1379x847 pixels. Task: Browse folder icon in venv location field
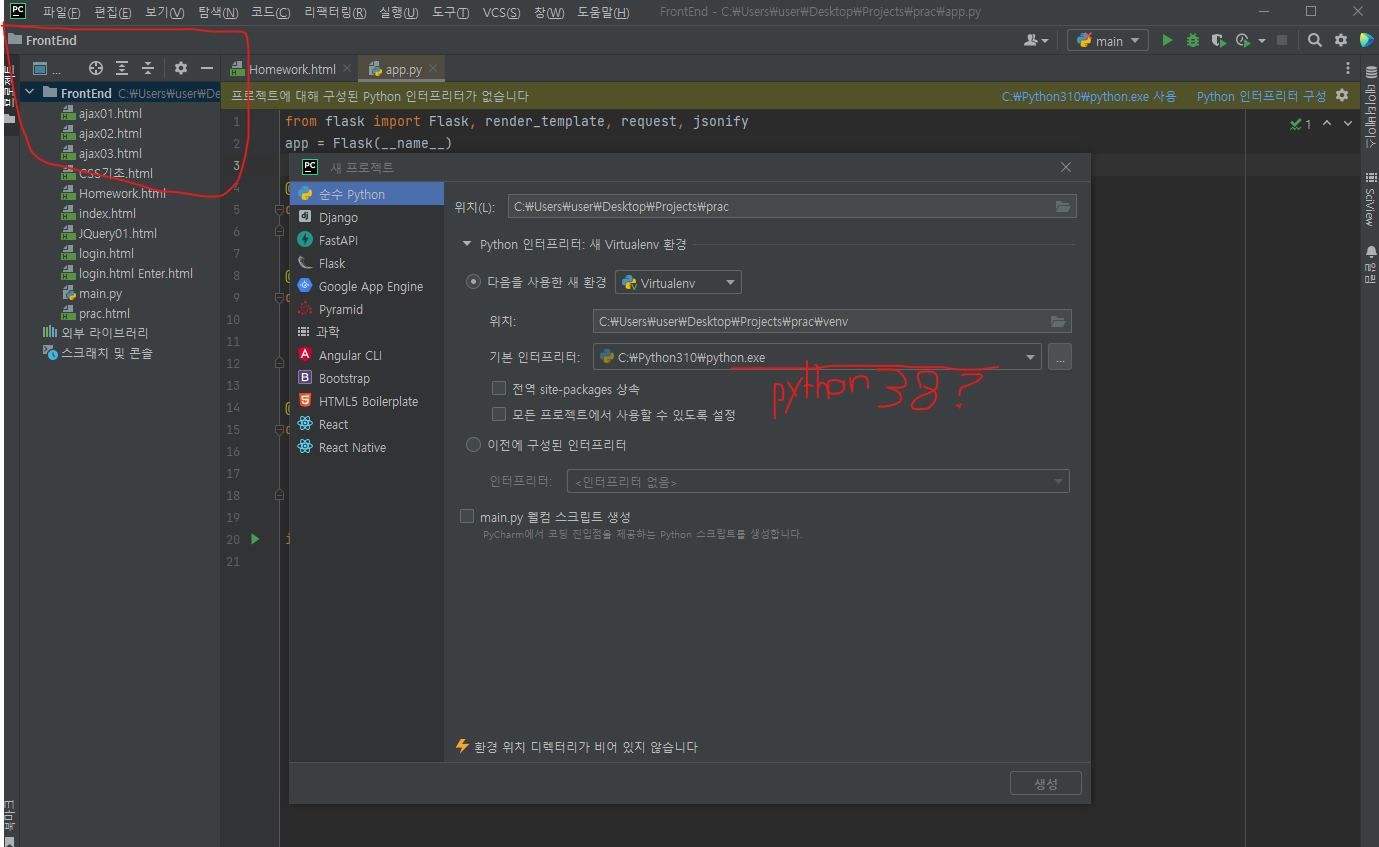click(1058, 322)
